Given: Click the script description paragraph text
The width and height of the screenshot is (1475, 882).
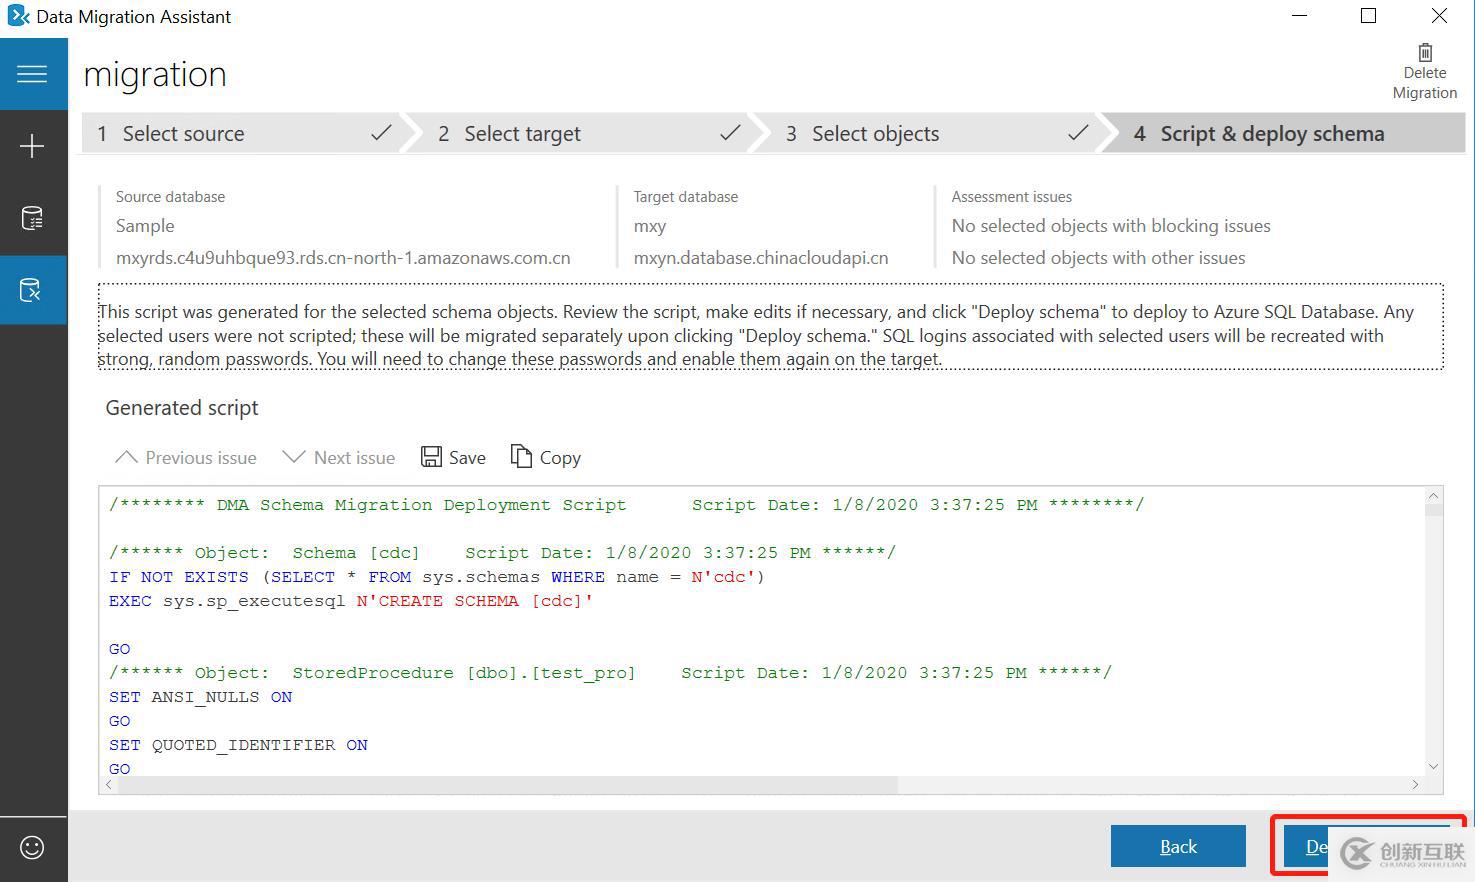Looking at the screenshot, I should pos(770,335).
